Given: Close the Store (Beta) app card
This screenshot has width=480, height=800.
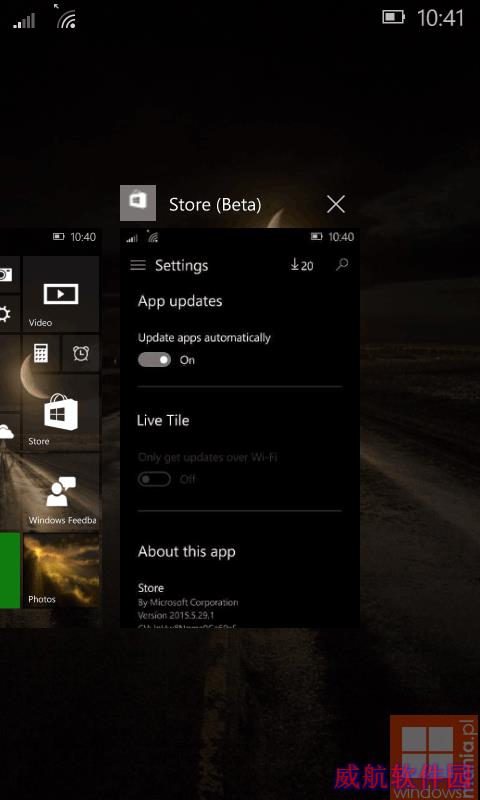Looking at the screenshot, I should pos(336,204).
